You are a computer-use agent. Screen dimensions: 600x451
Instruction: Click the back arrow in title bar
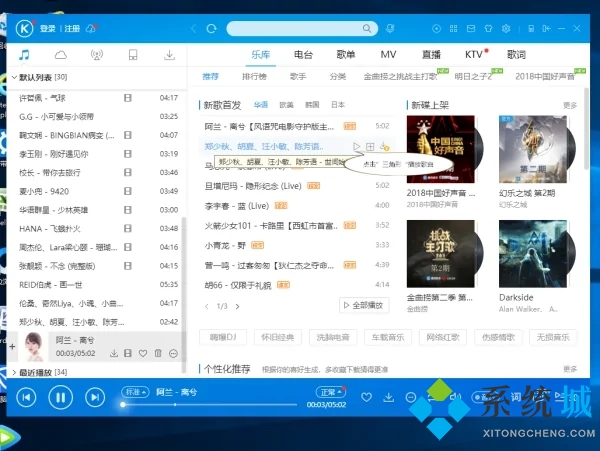(192, 28)
